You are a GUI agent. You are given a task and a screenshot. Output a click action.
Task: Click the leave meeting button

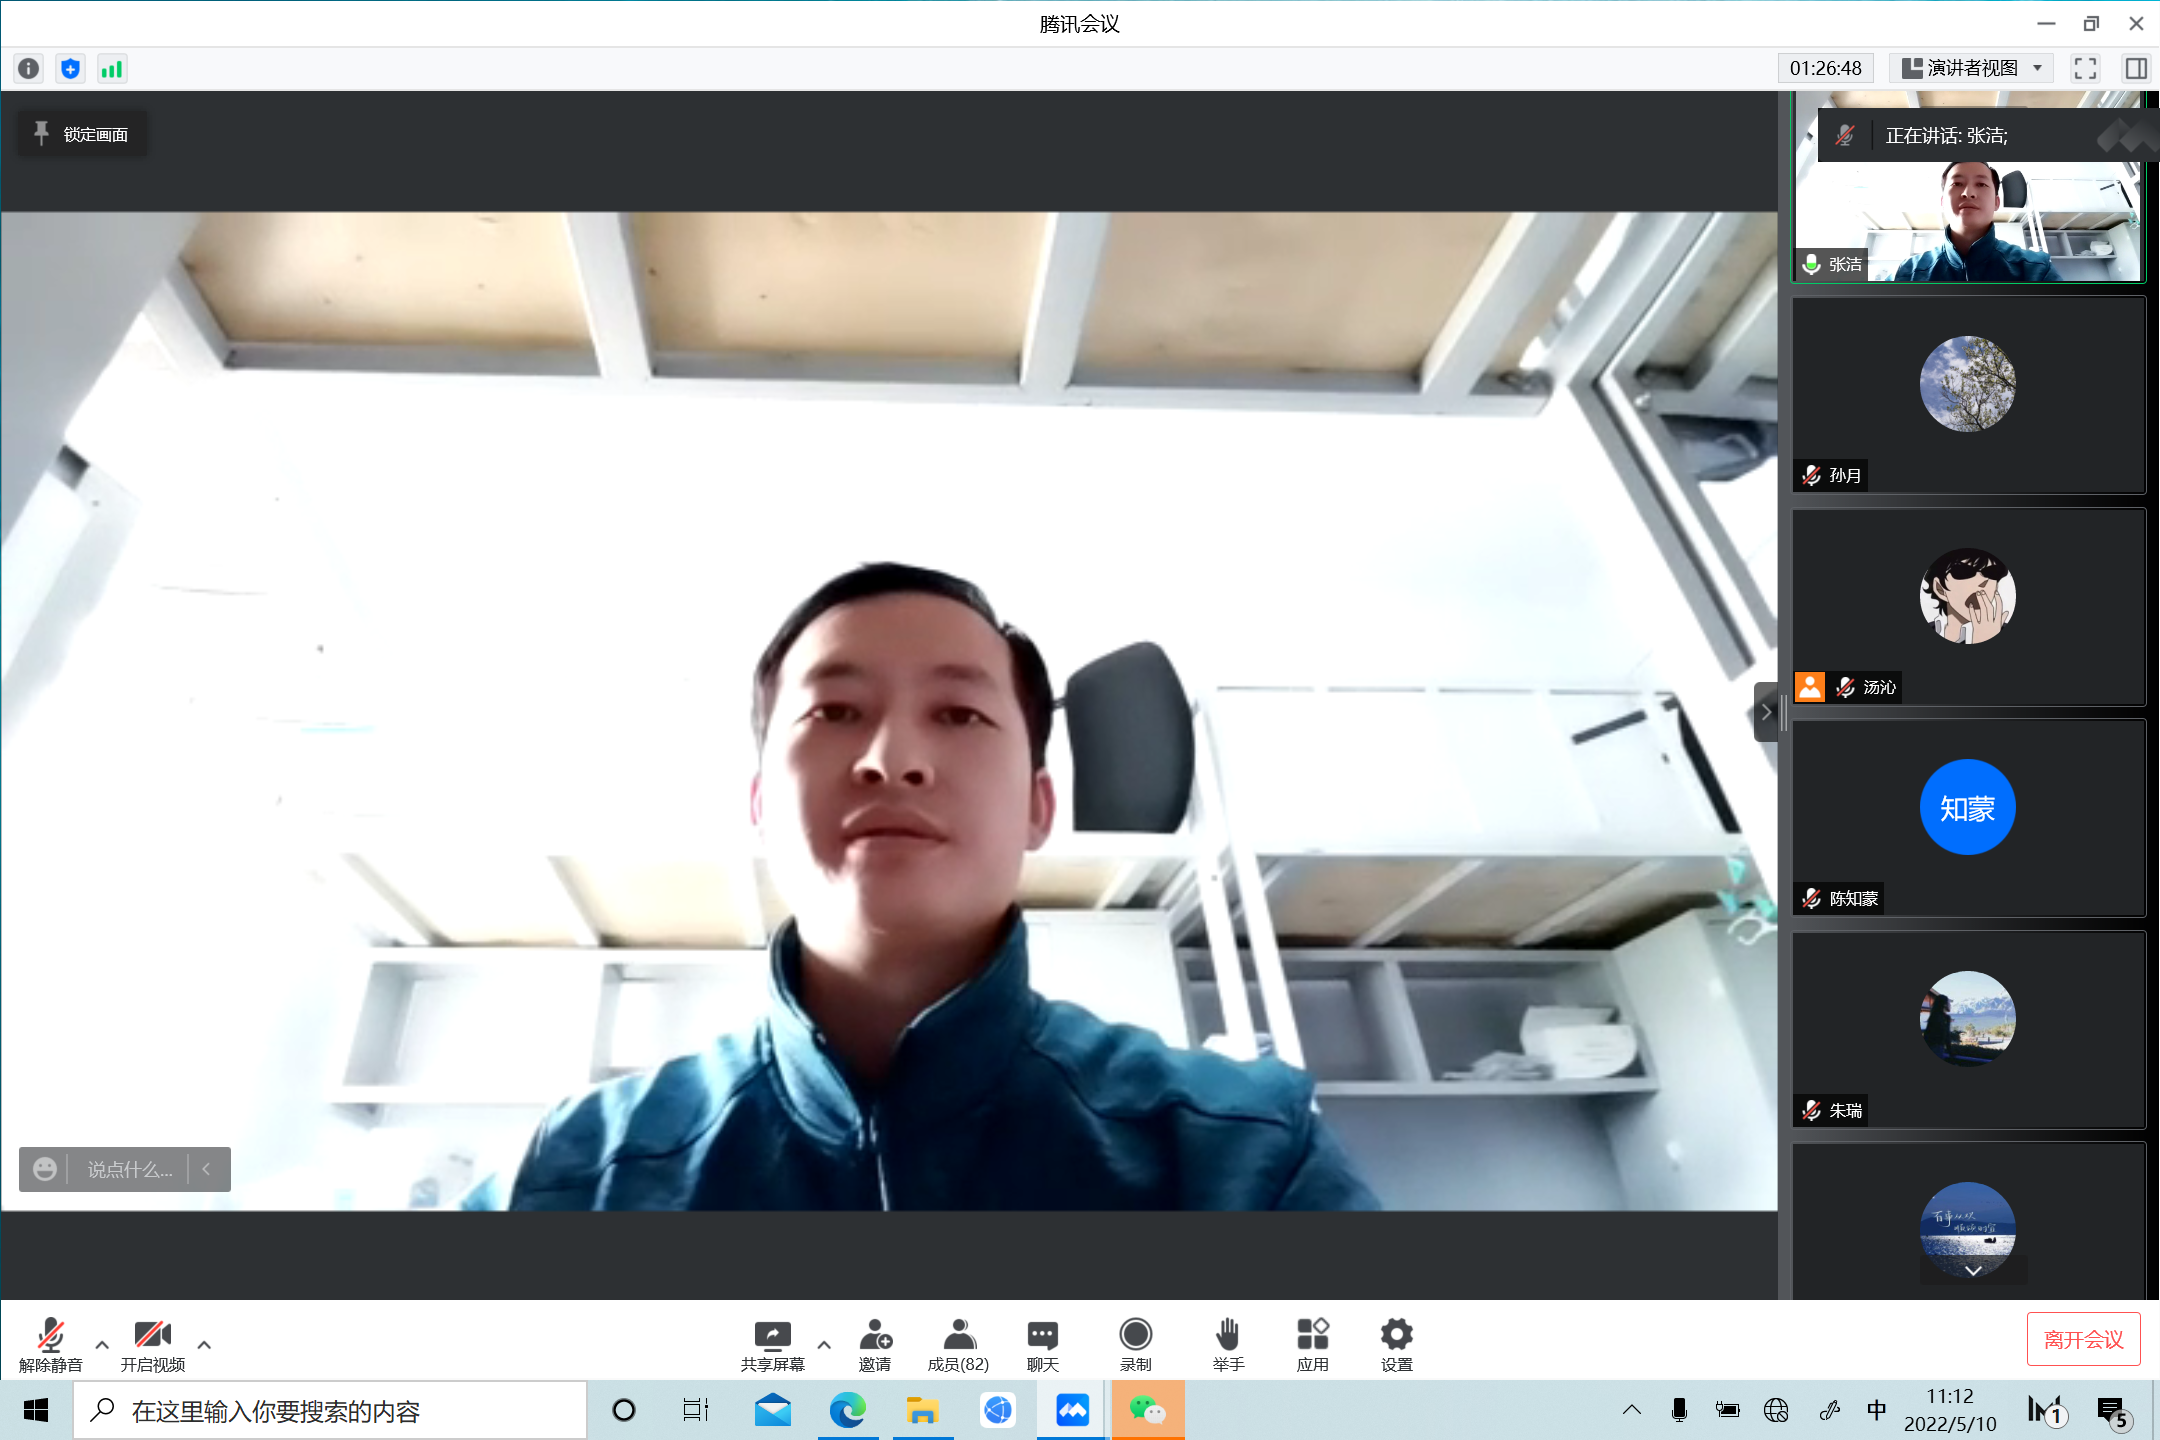click(x=2083, y=1339)
